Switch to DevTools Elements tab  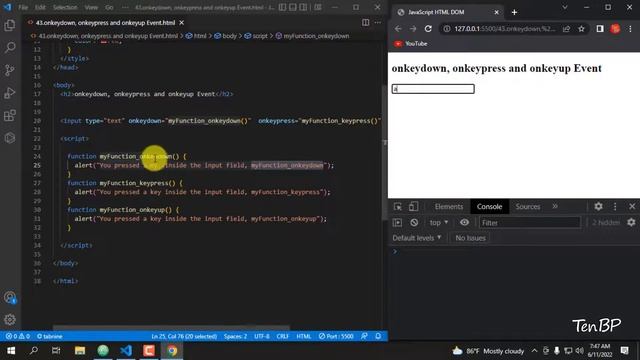pos(449,207)
